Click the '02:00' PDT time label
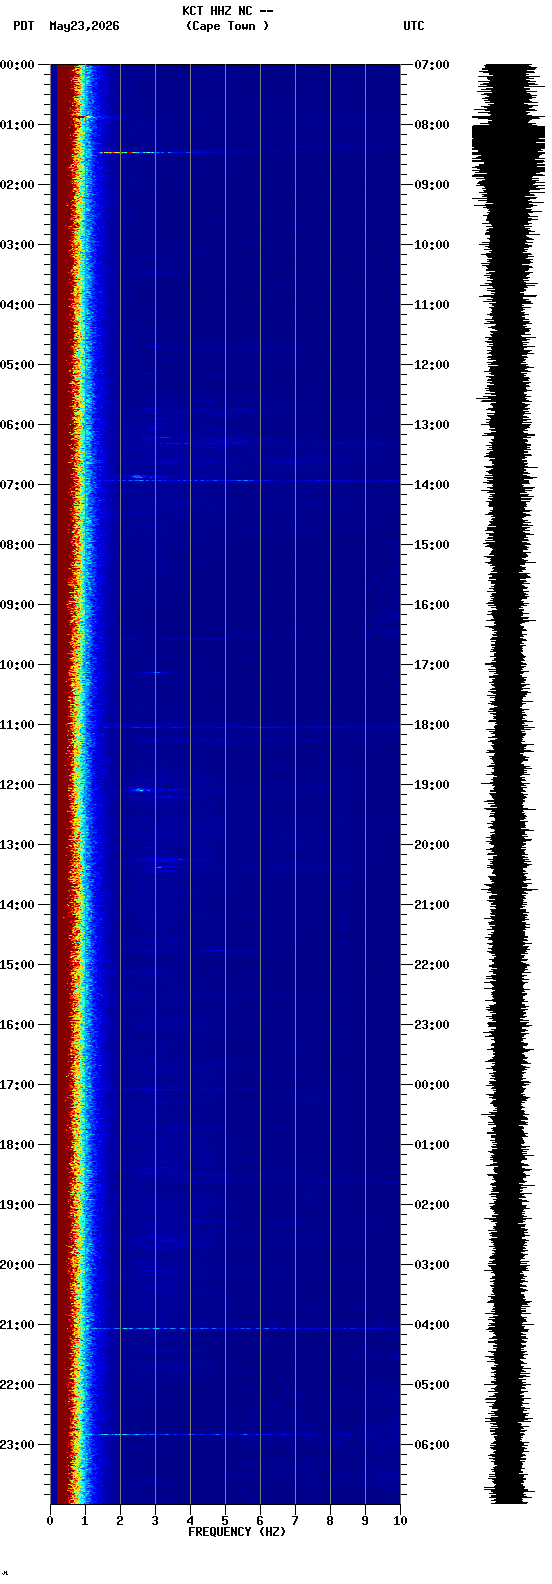552x1584 pixels. (x=17, y=185)
